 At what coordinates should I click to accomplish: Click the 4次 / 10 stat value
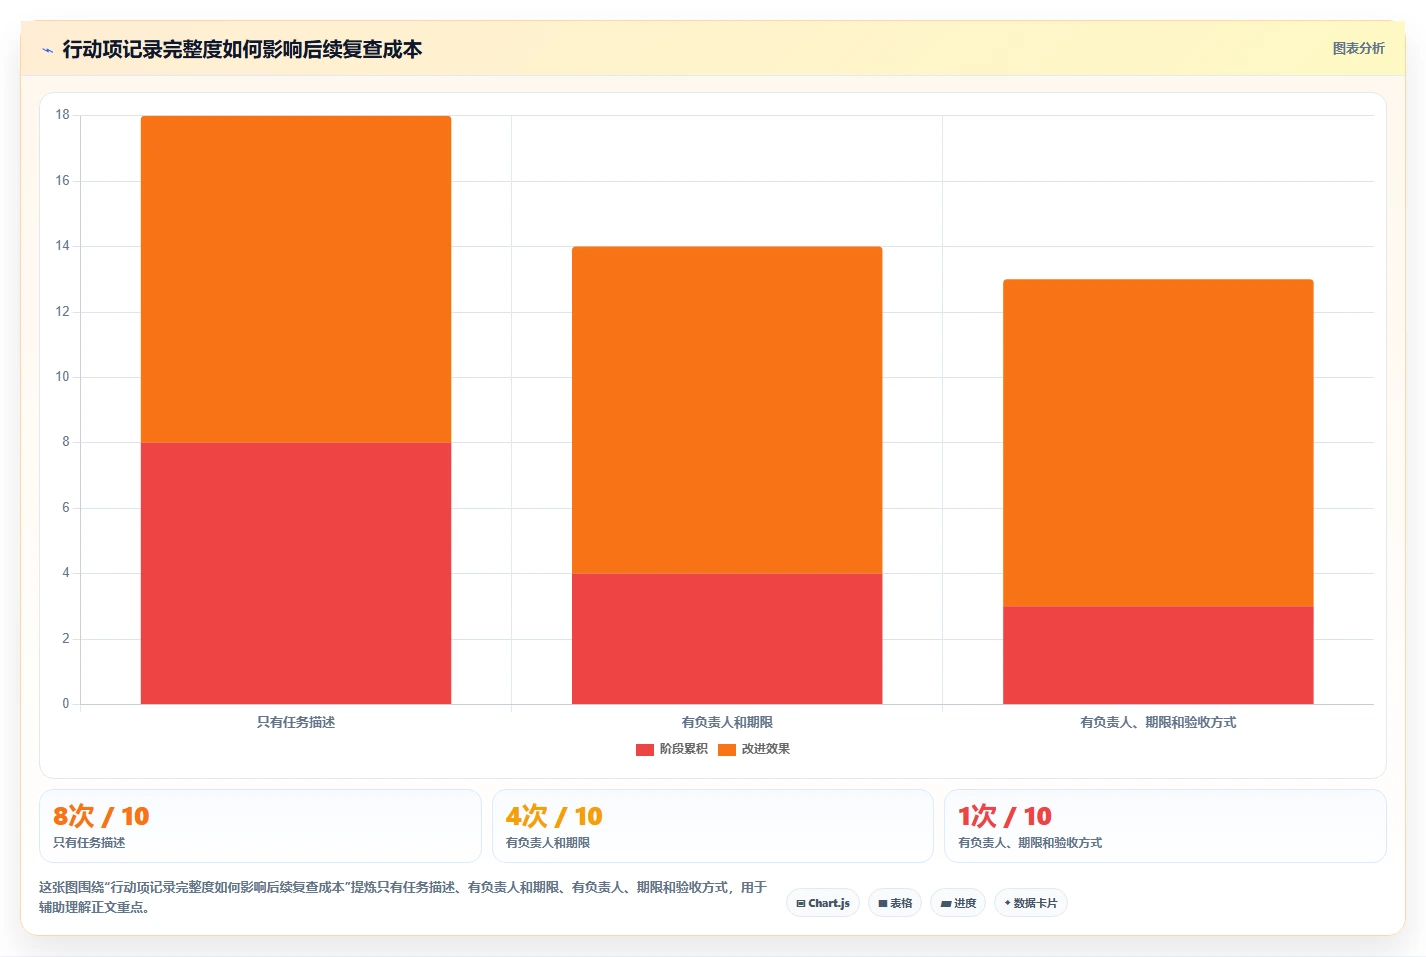(554, 816)
